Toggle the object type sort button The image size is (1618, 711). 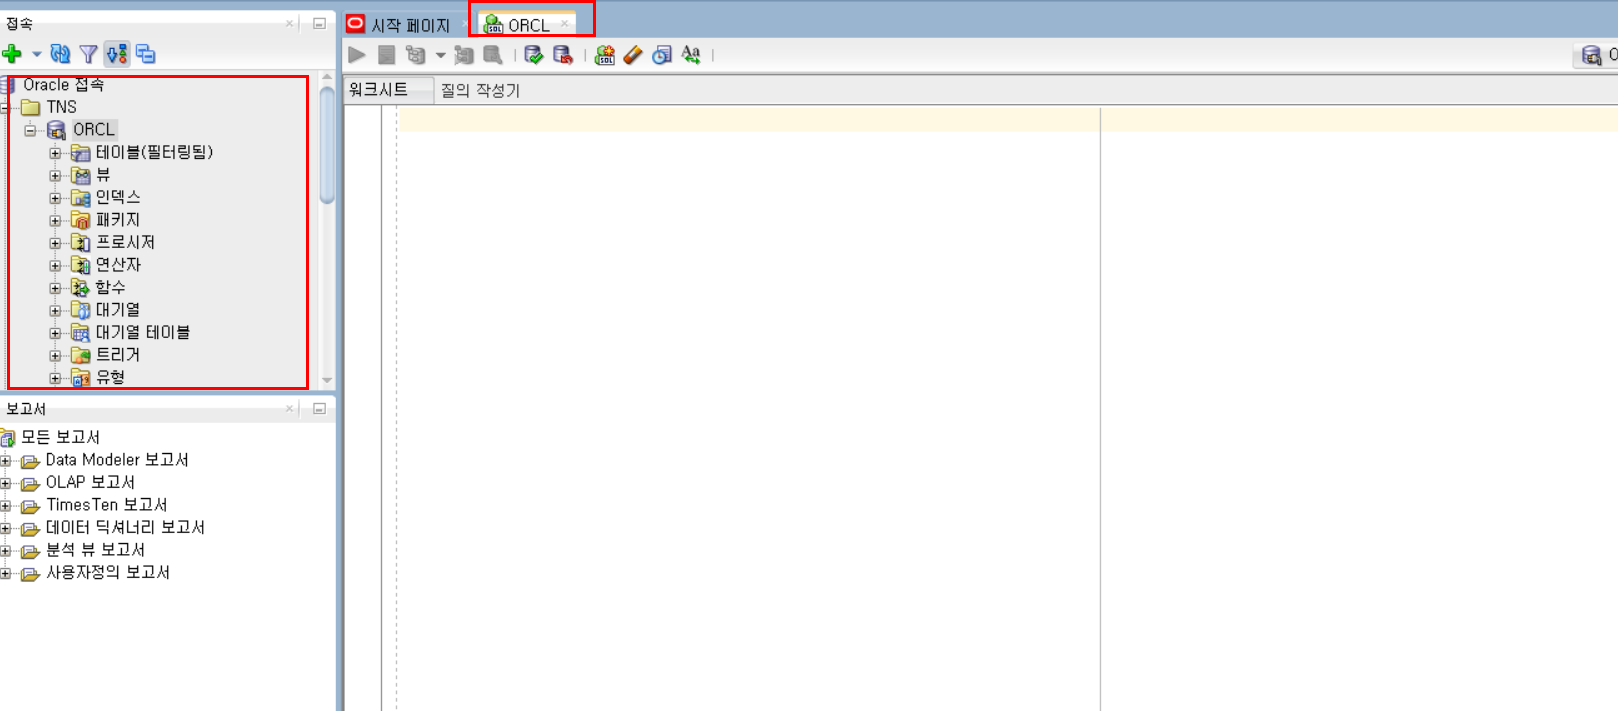117,54
